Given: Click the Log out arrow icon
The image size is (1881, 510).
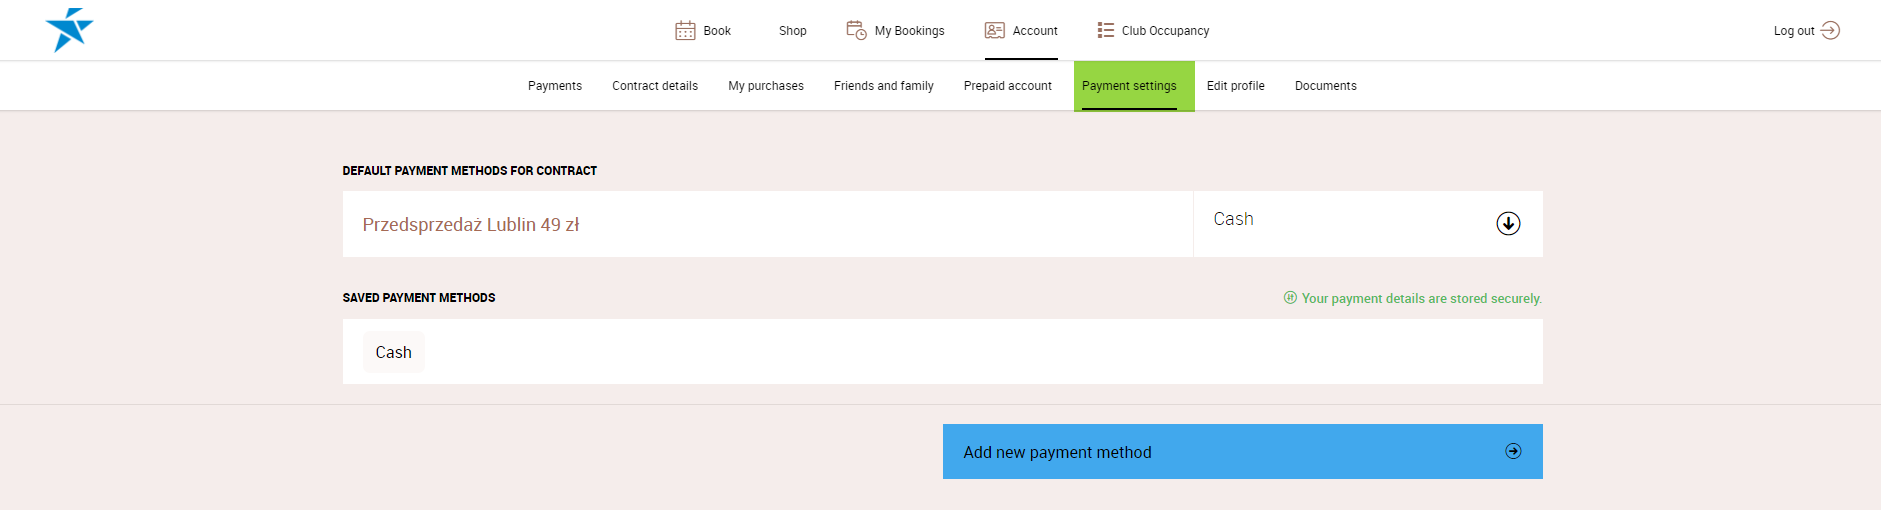Looking at the screenshot, I should pyautogui.click(x=1830, y=31).
